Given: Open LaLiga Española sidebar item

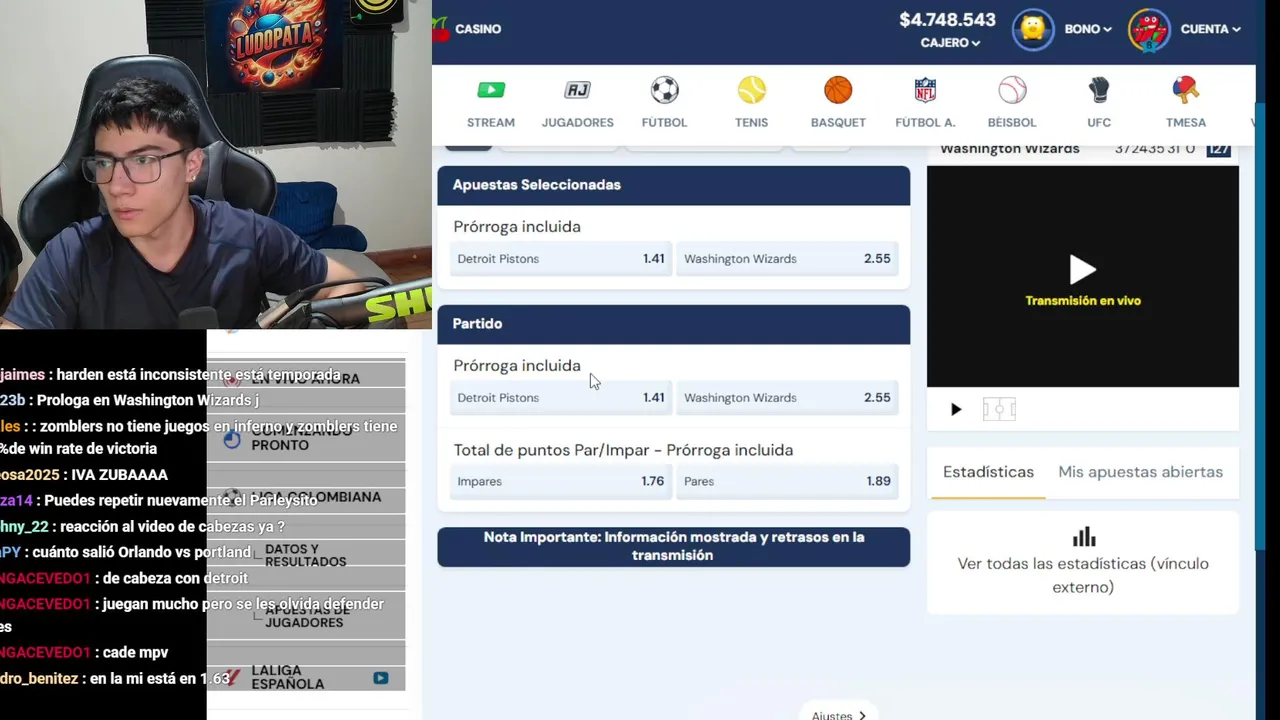Looking at the screenshot, I should (x=287, y=677).
